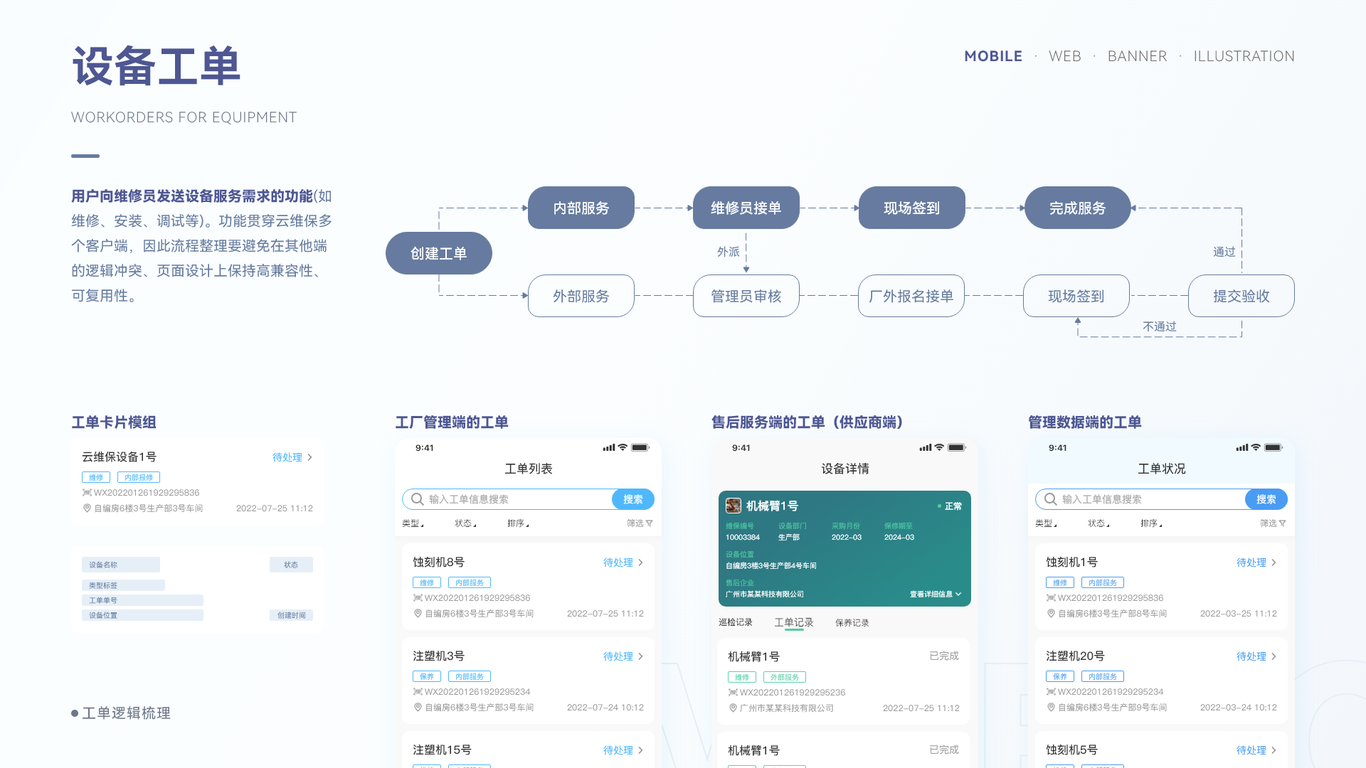
Task: Click search magnifier icon in 工单列表 screen
Action: 417,499
